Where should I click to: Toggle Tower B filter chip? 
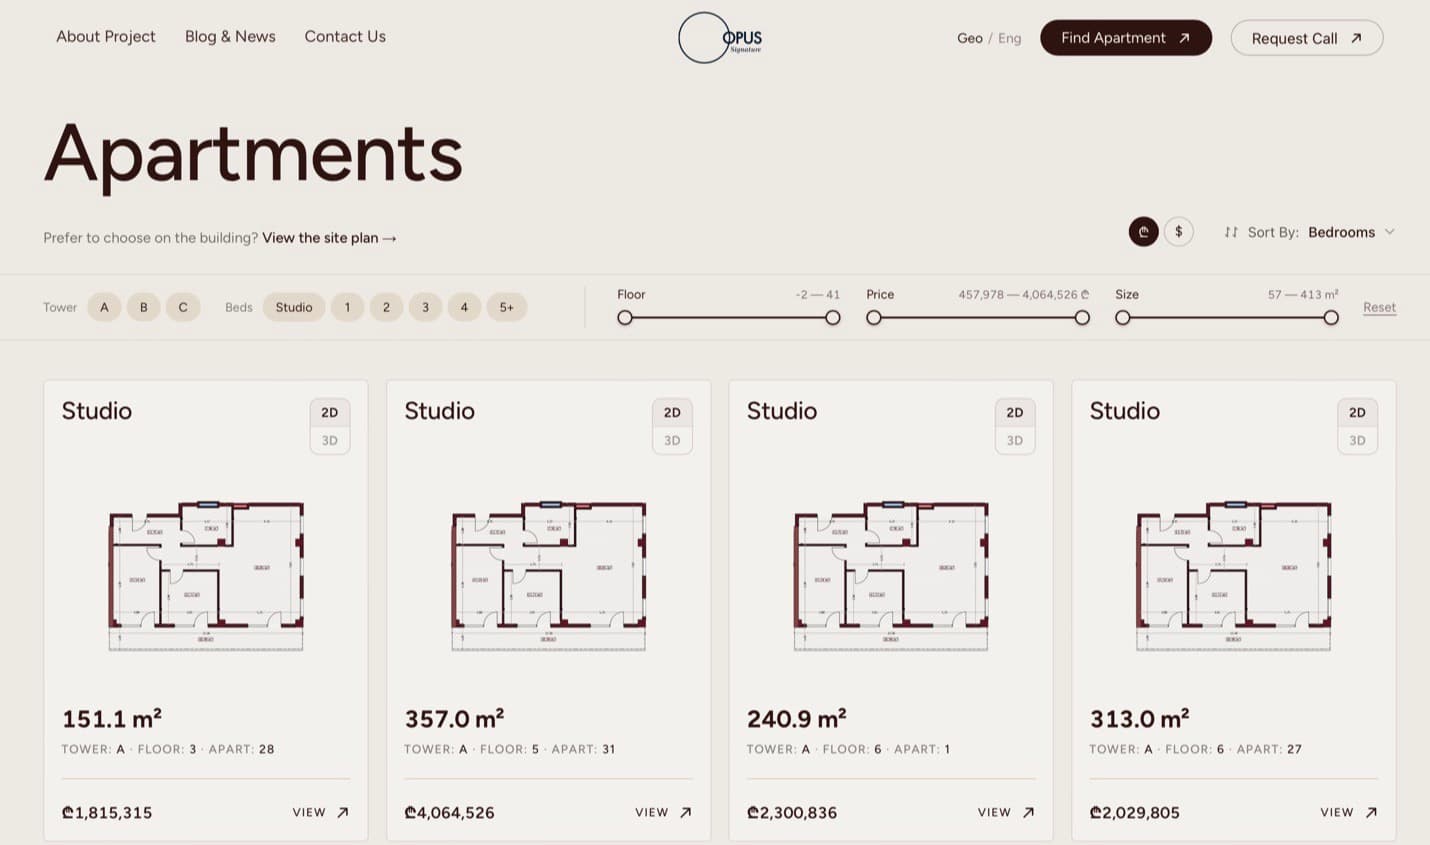144,307
